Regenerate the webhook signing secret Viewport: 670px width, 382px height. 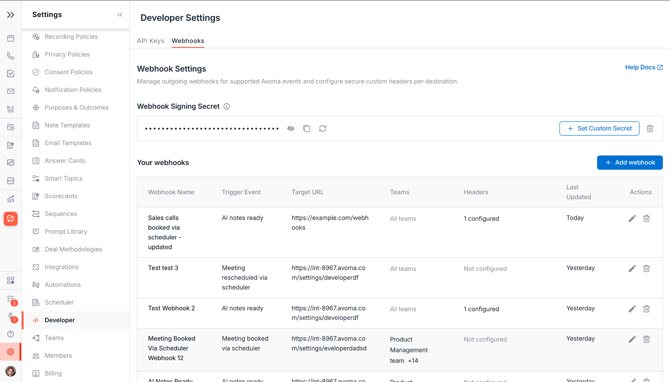[323, 129]
